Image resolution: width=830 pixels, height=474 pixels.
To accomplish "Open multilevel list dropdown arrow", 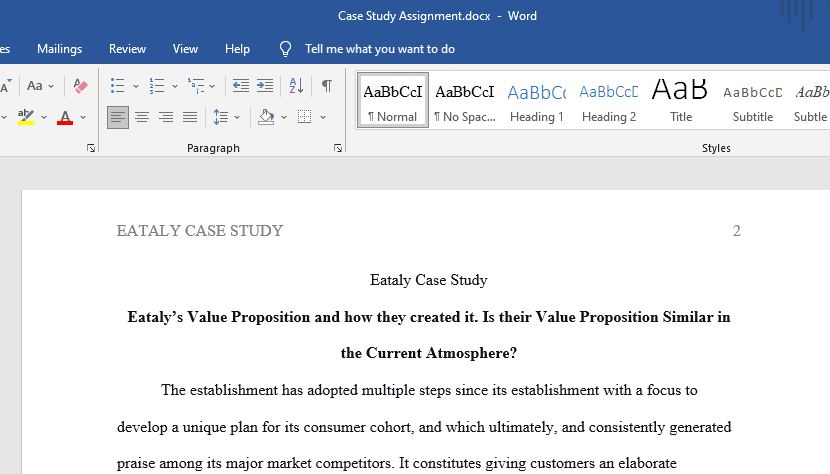I will point(212,86).
